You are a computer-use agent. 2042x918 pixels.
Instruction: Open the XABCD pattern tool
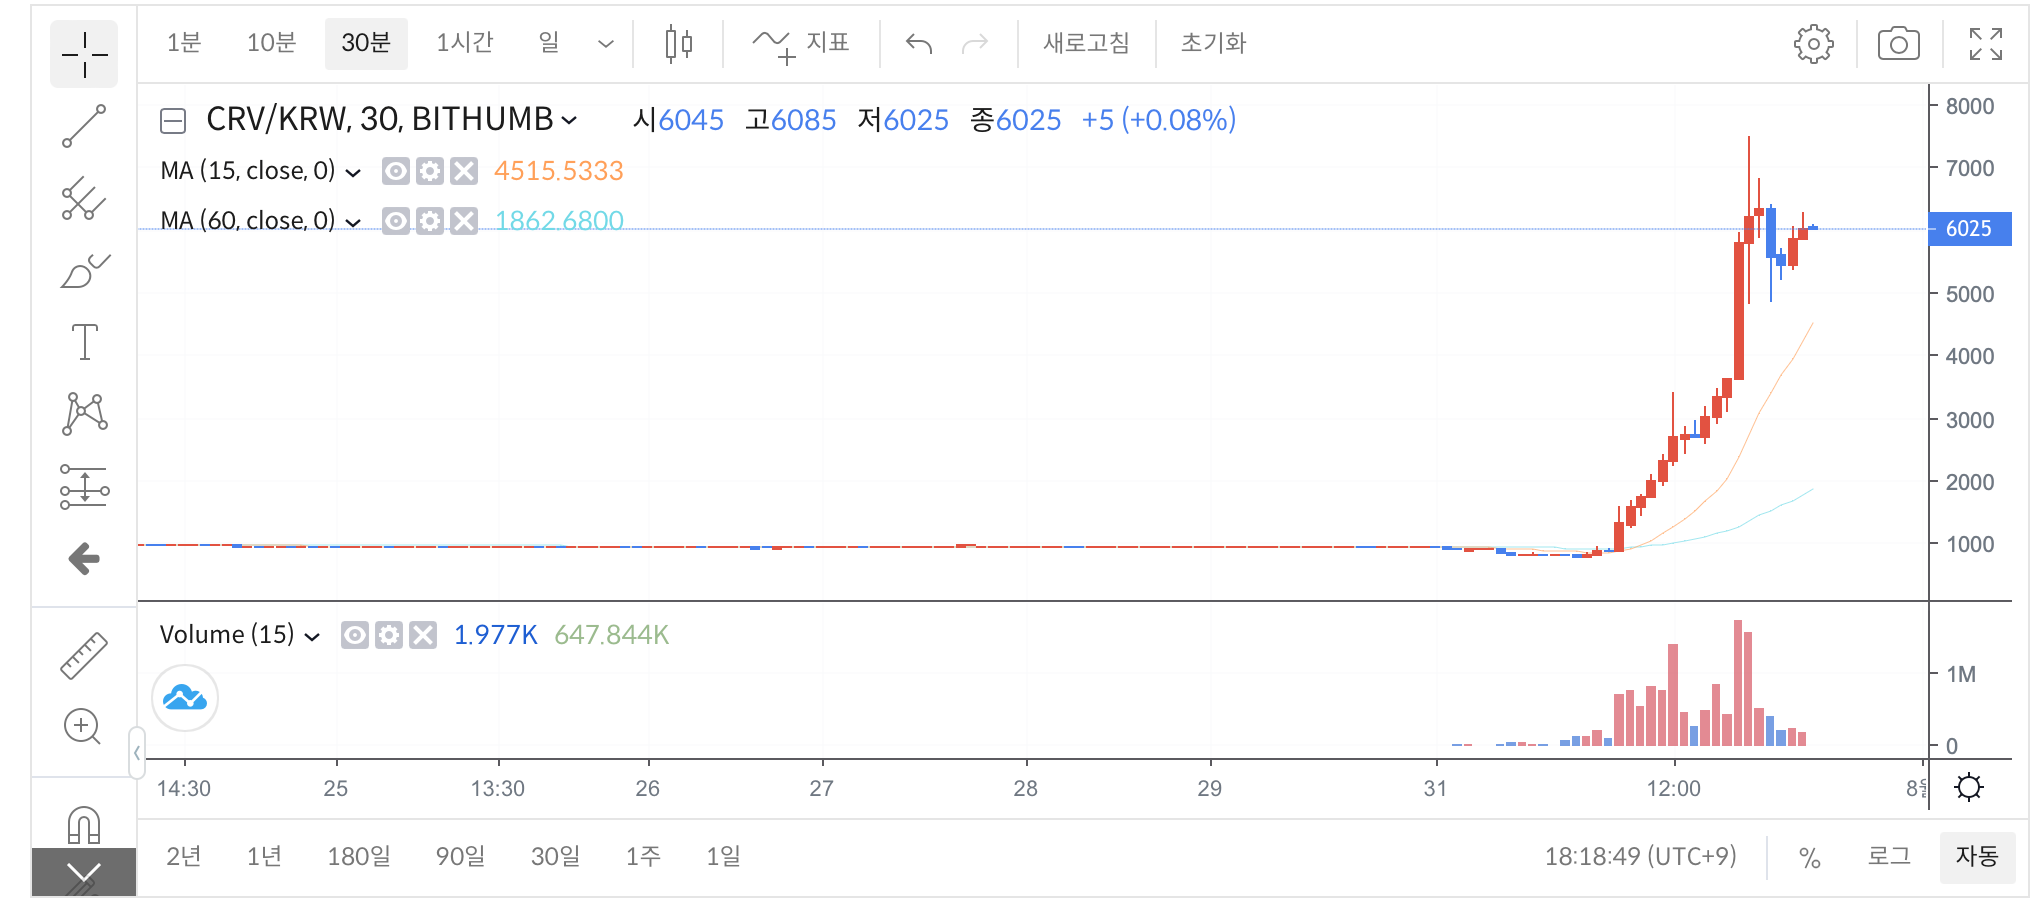point(84,413)
